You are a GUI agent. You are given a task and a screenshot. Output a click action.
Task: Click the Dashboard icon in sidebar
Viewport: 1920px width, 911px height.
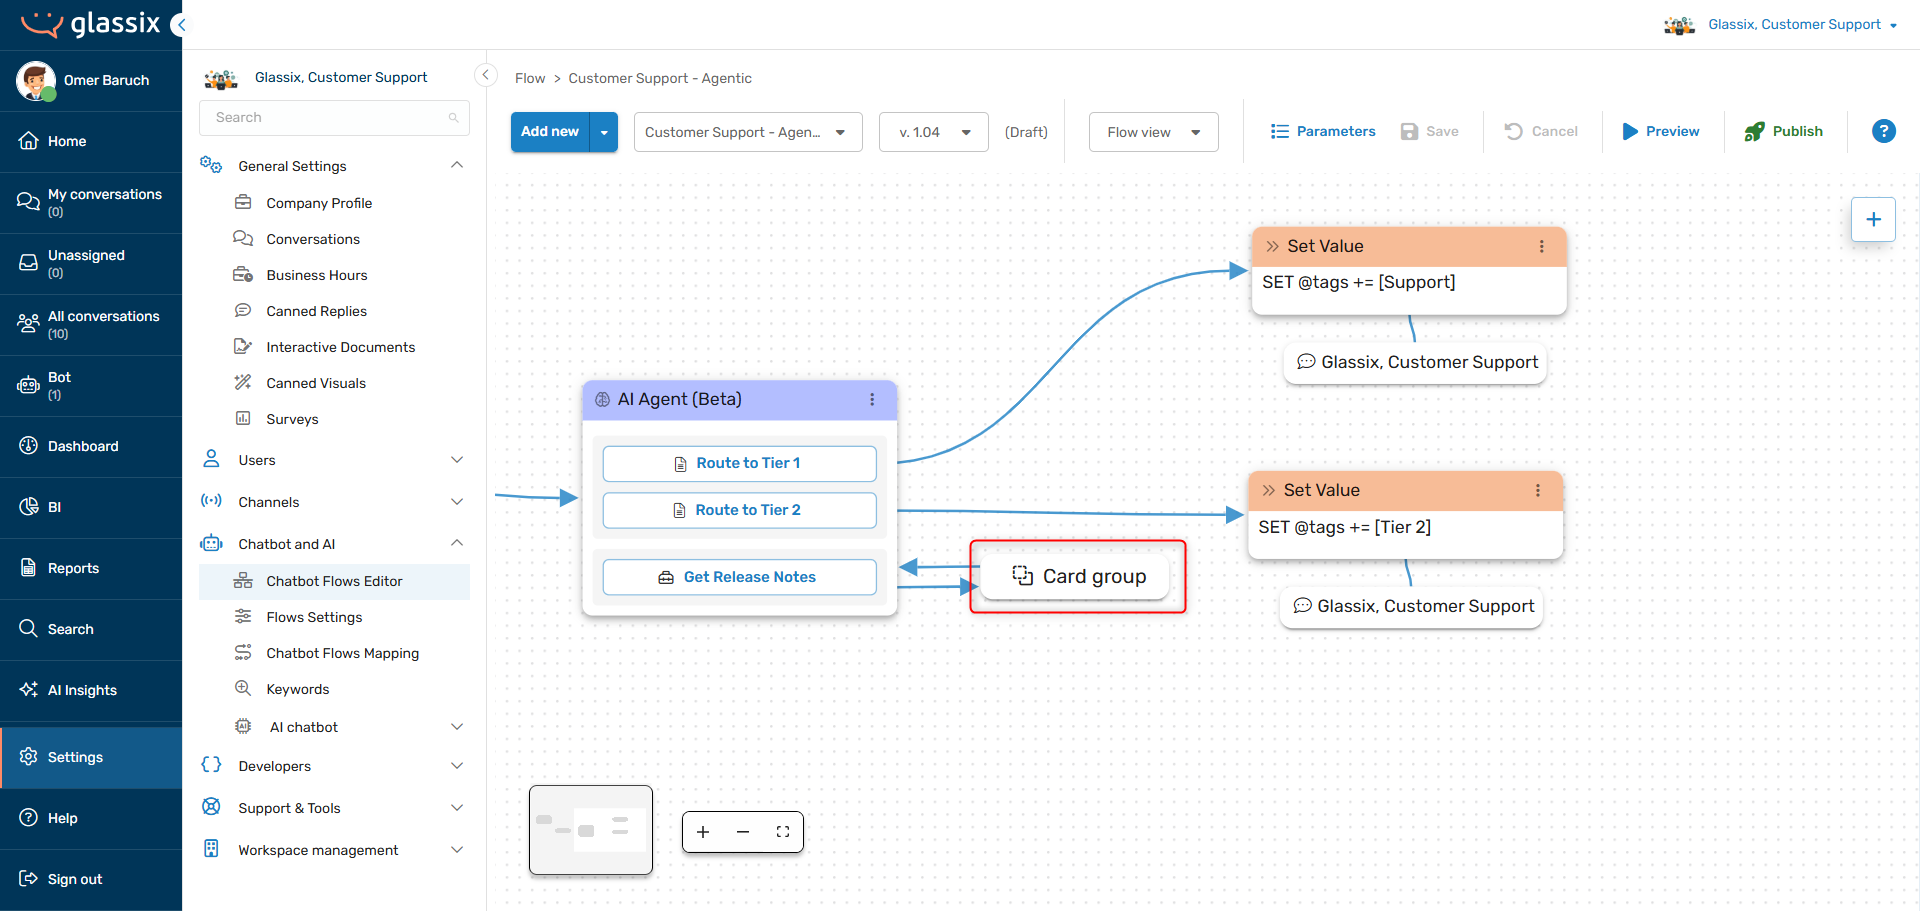(28, 446)
